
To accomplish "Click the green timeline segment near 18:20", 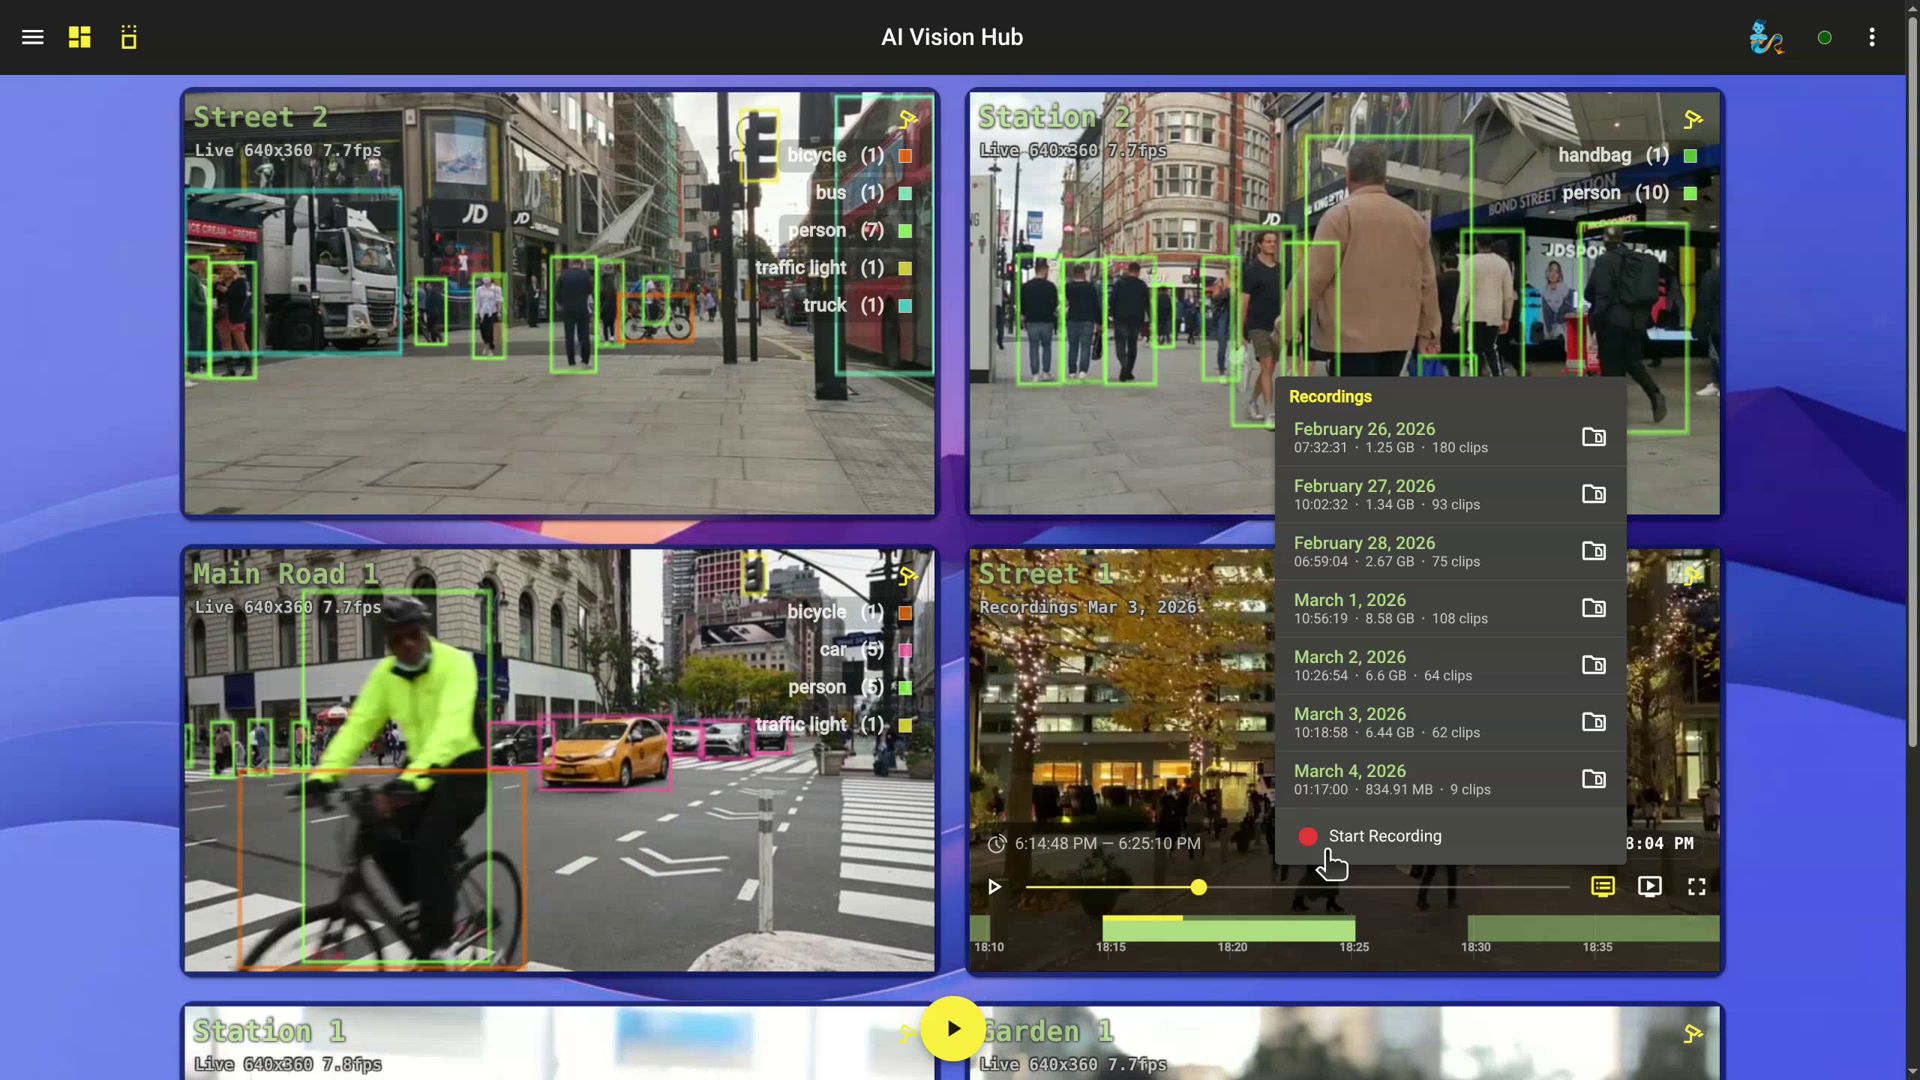I will tap(1233, 930).
